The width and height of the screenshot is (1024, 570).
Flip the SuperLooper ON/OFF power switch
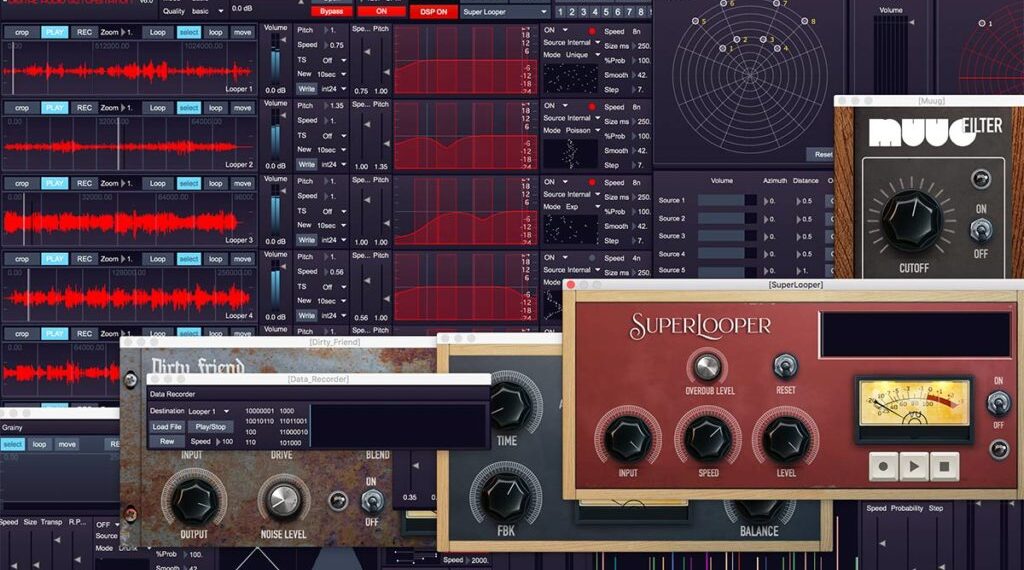(997, 403)
